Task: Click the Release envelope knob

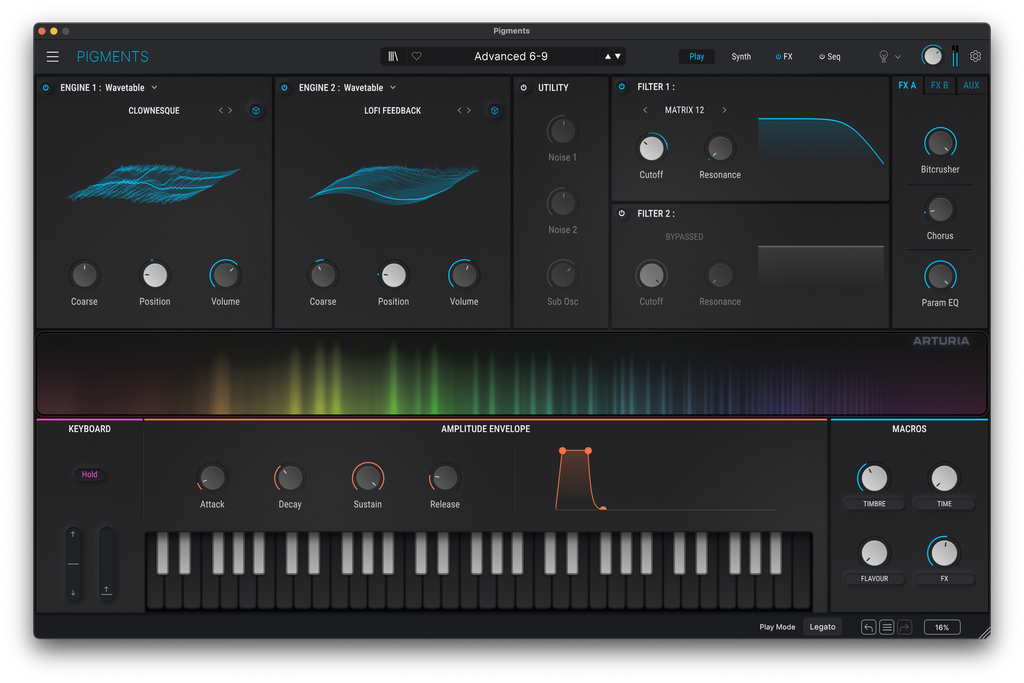Action: (x=445, y=478)
